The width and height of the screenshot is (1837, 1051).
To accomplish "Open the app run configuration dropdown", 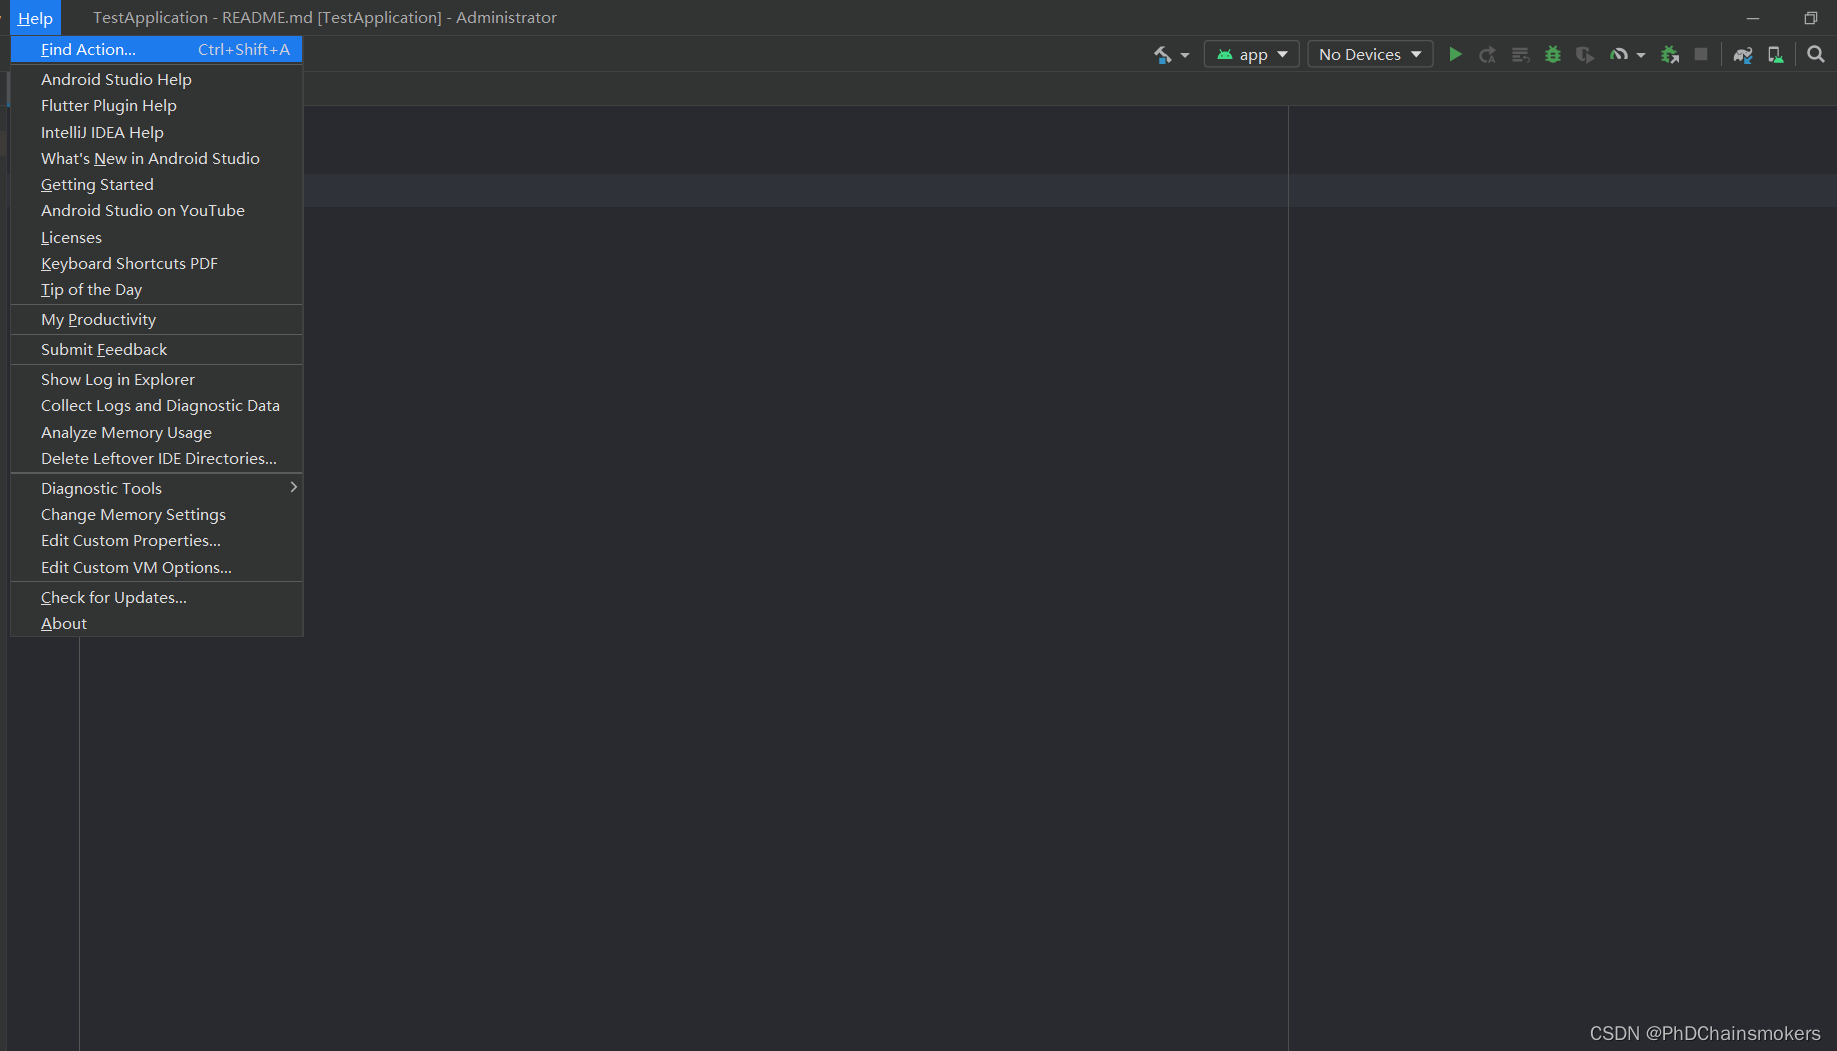I will [x=1251, y=54].
